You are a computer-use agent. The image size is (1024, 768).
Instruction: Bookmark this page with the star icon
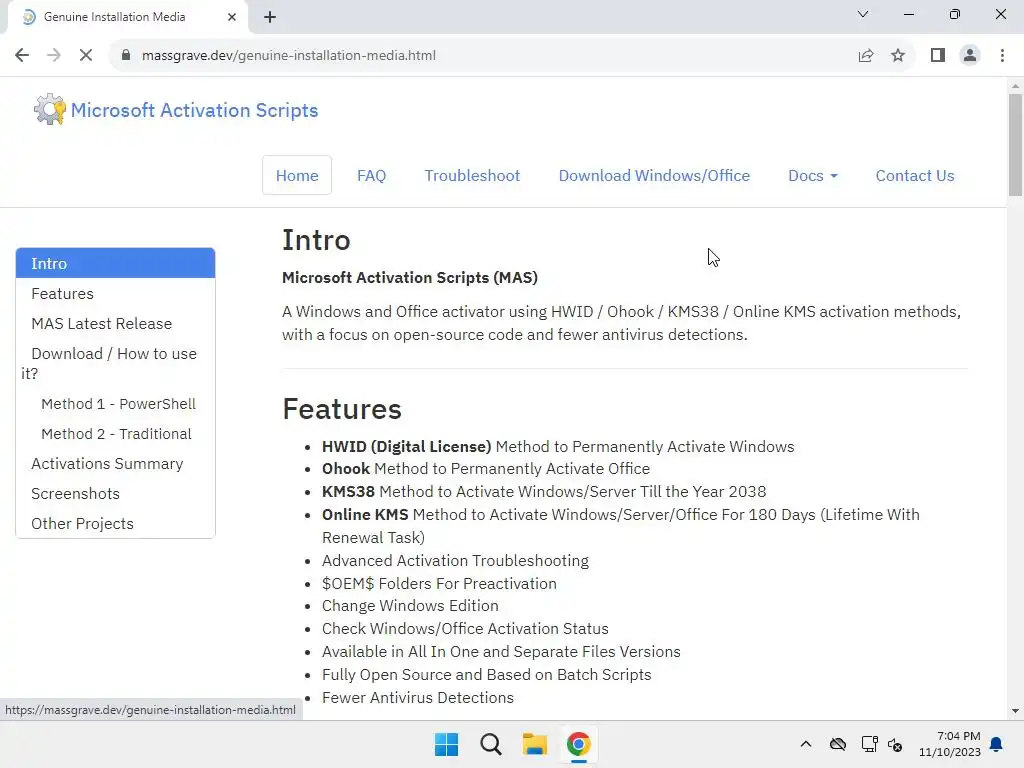point(898,56)
